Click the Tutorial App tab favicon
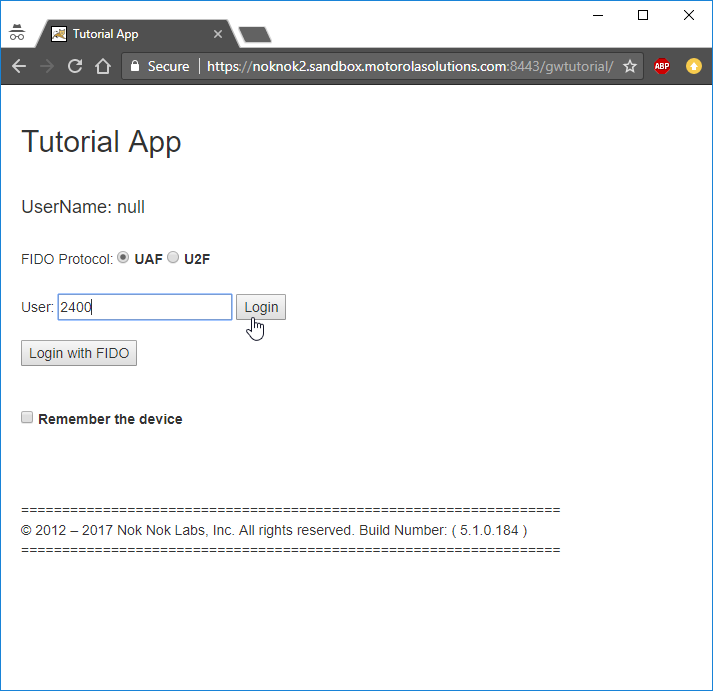Image resolution: width=713 pixels, height=691 pixels. tap(59, 34)
